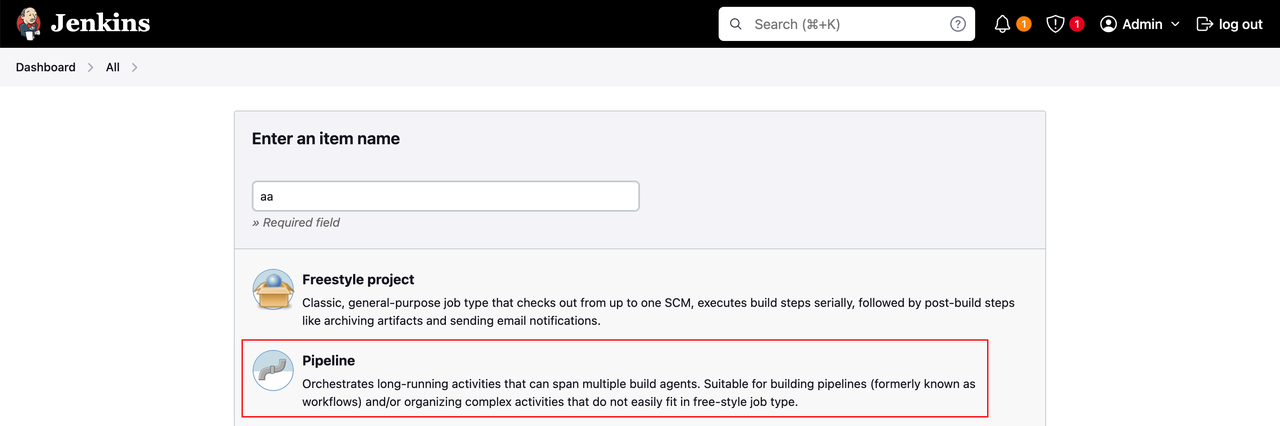Choose the Pipeline item title
The image size is (1280, 426).
tap(329, 360)
